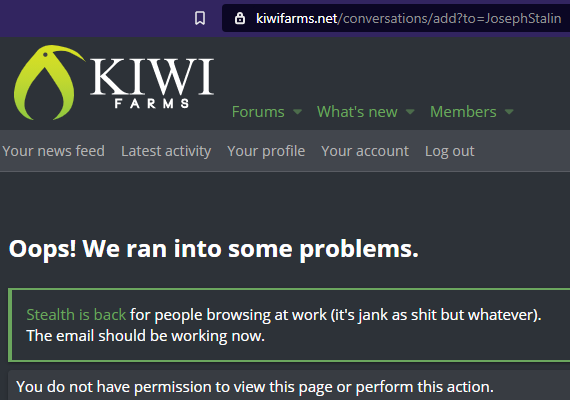The image size is (570, 400).
Task: Open the What's new menu
Action: click(357, 112)
